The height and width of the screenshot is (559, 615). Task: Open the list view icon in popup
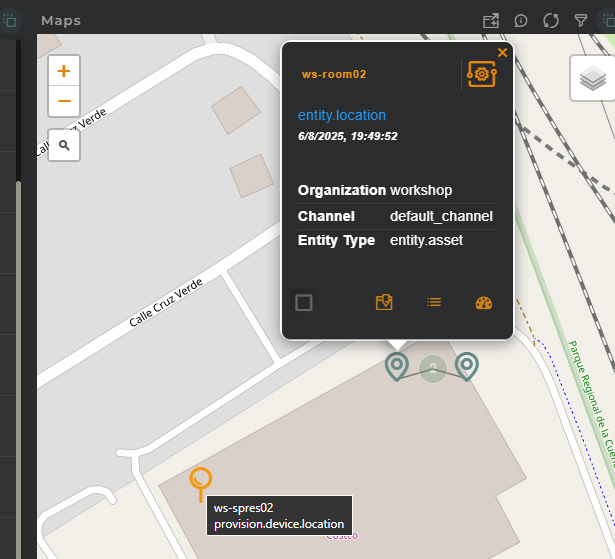tap(434, 302)
